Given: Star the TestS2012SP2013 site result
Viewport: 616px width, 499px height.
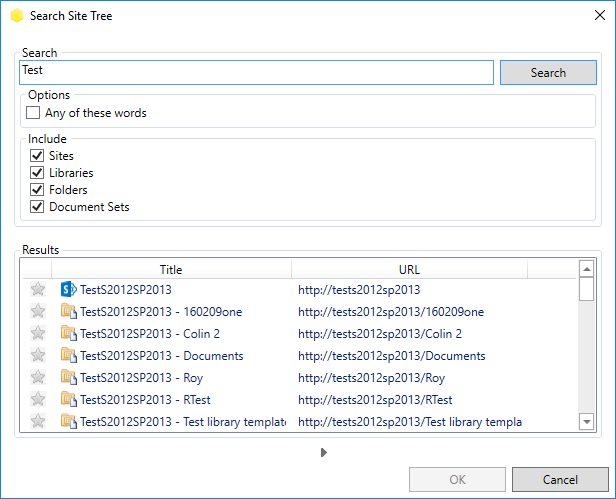Looking at the screenshot, I should [x=38, y=289].
